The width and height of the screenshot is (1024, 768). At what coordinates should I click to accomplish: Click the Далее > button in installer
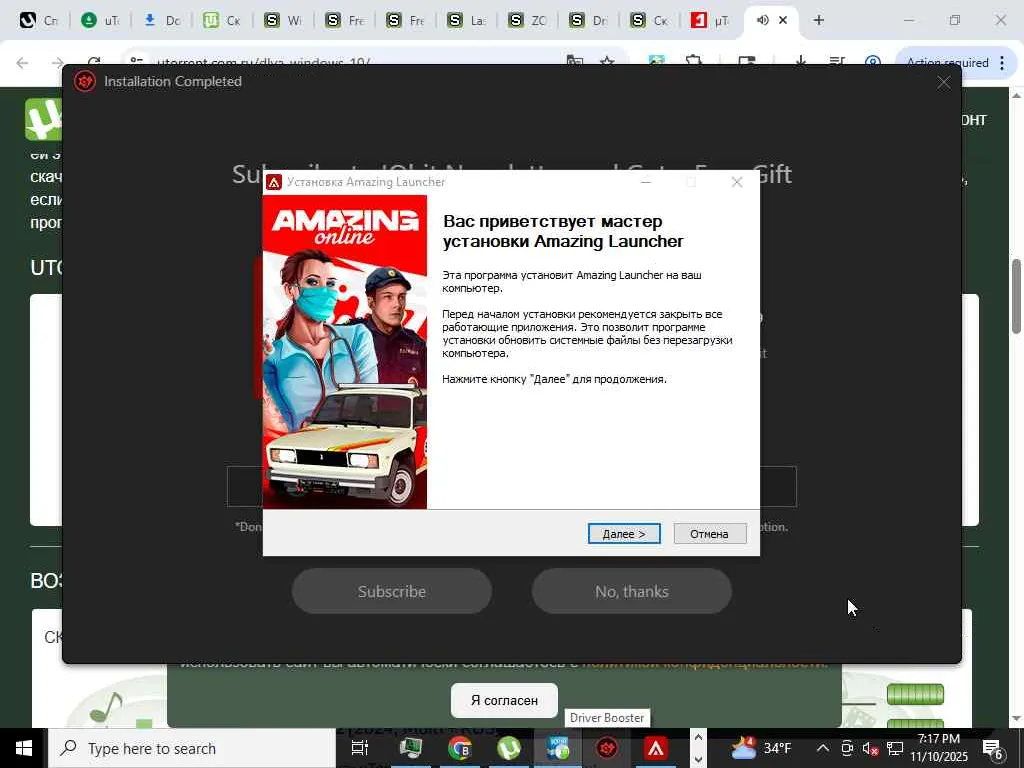pyautogui.click(x=624, y=534)
